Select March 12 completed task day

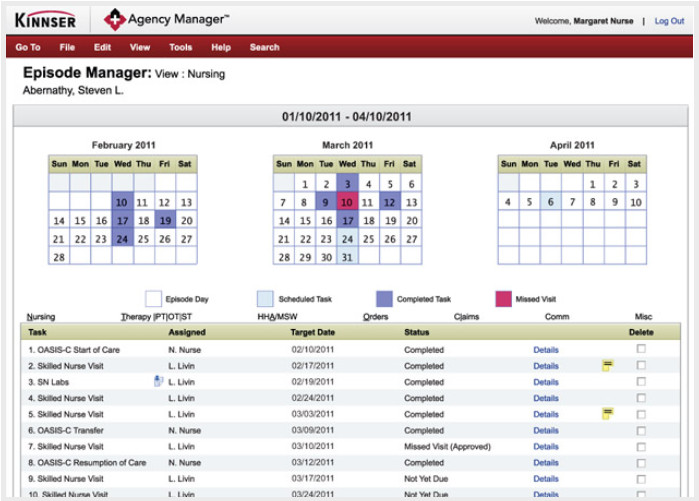tap(390, 202)
